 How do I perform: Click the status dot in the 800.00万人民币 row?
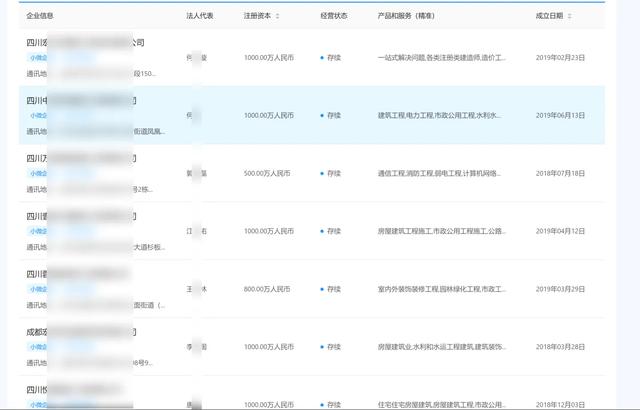(322, 289)
